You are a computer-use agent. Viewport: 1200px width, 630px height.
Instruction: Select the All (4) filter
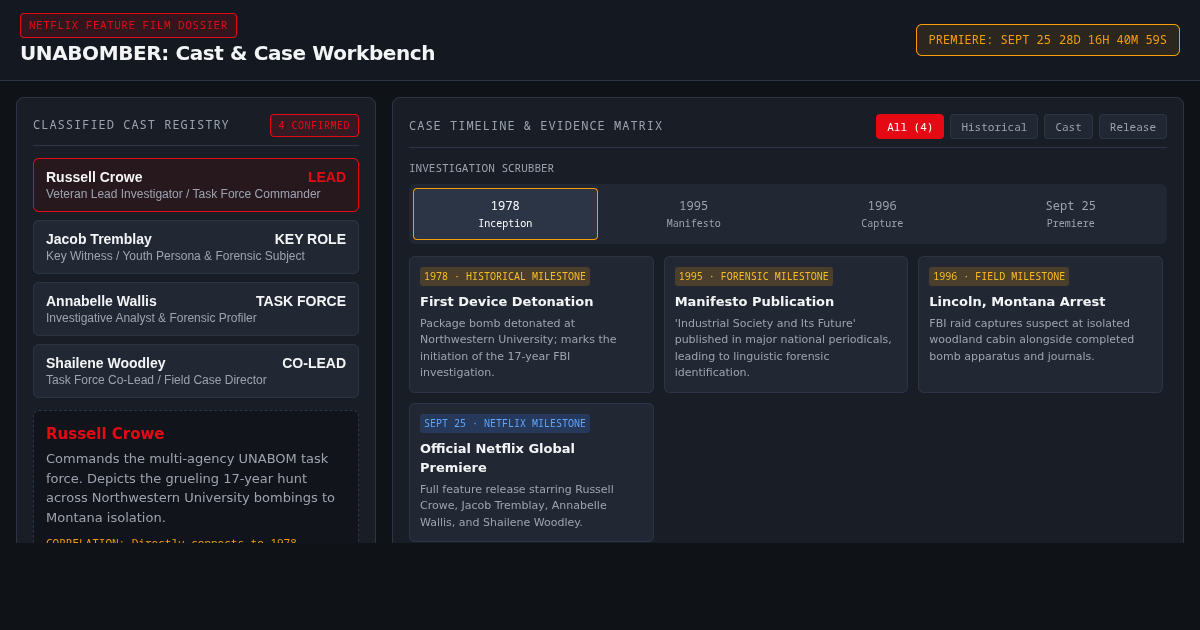910,127
